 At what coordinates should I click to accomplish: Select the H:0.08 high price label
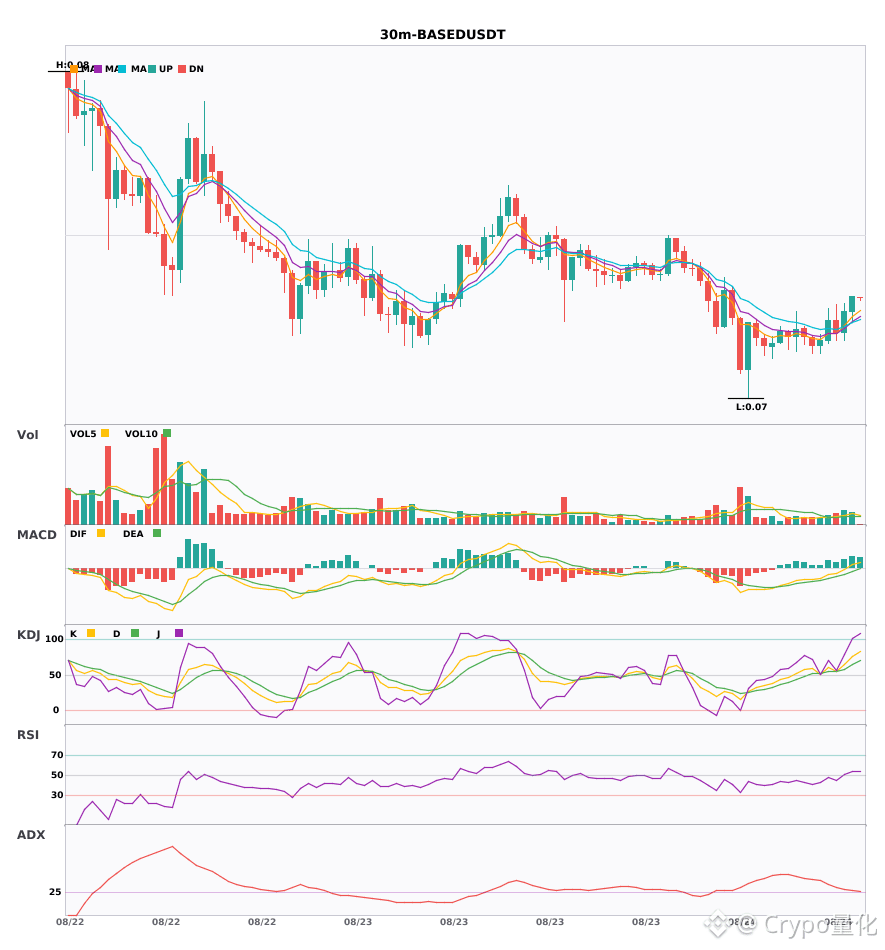[73, 64]
